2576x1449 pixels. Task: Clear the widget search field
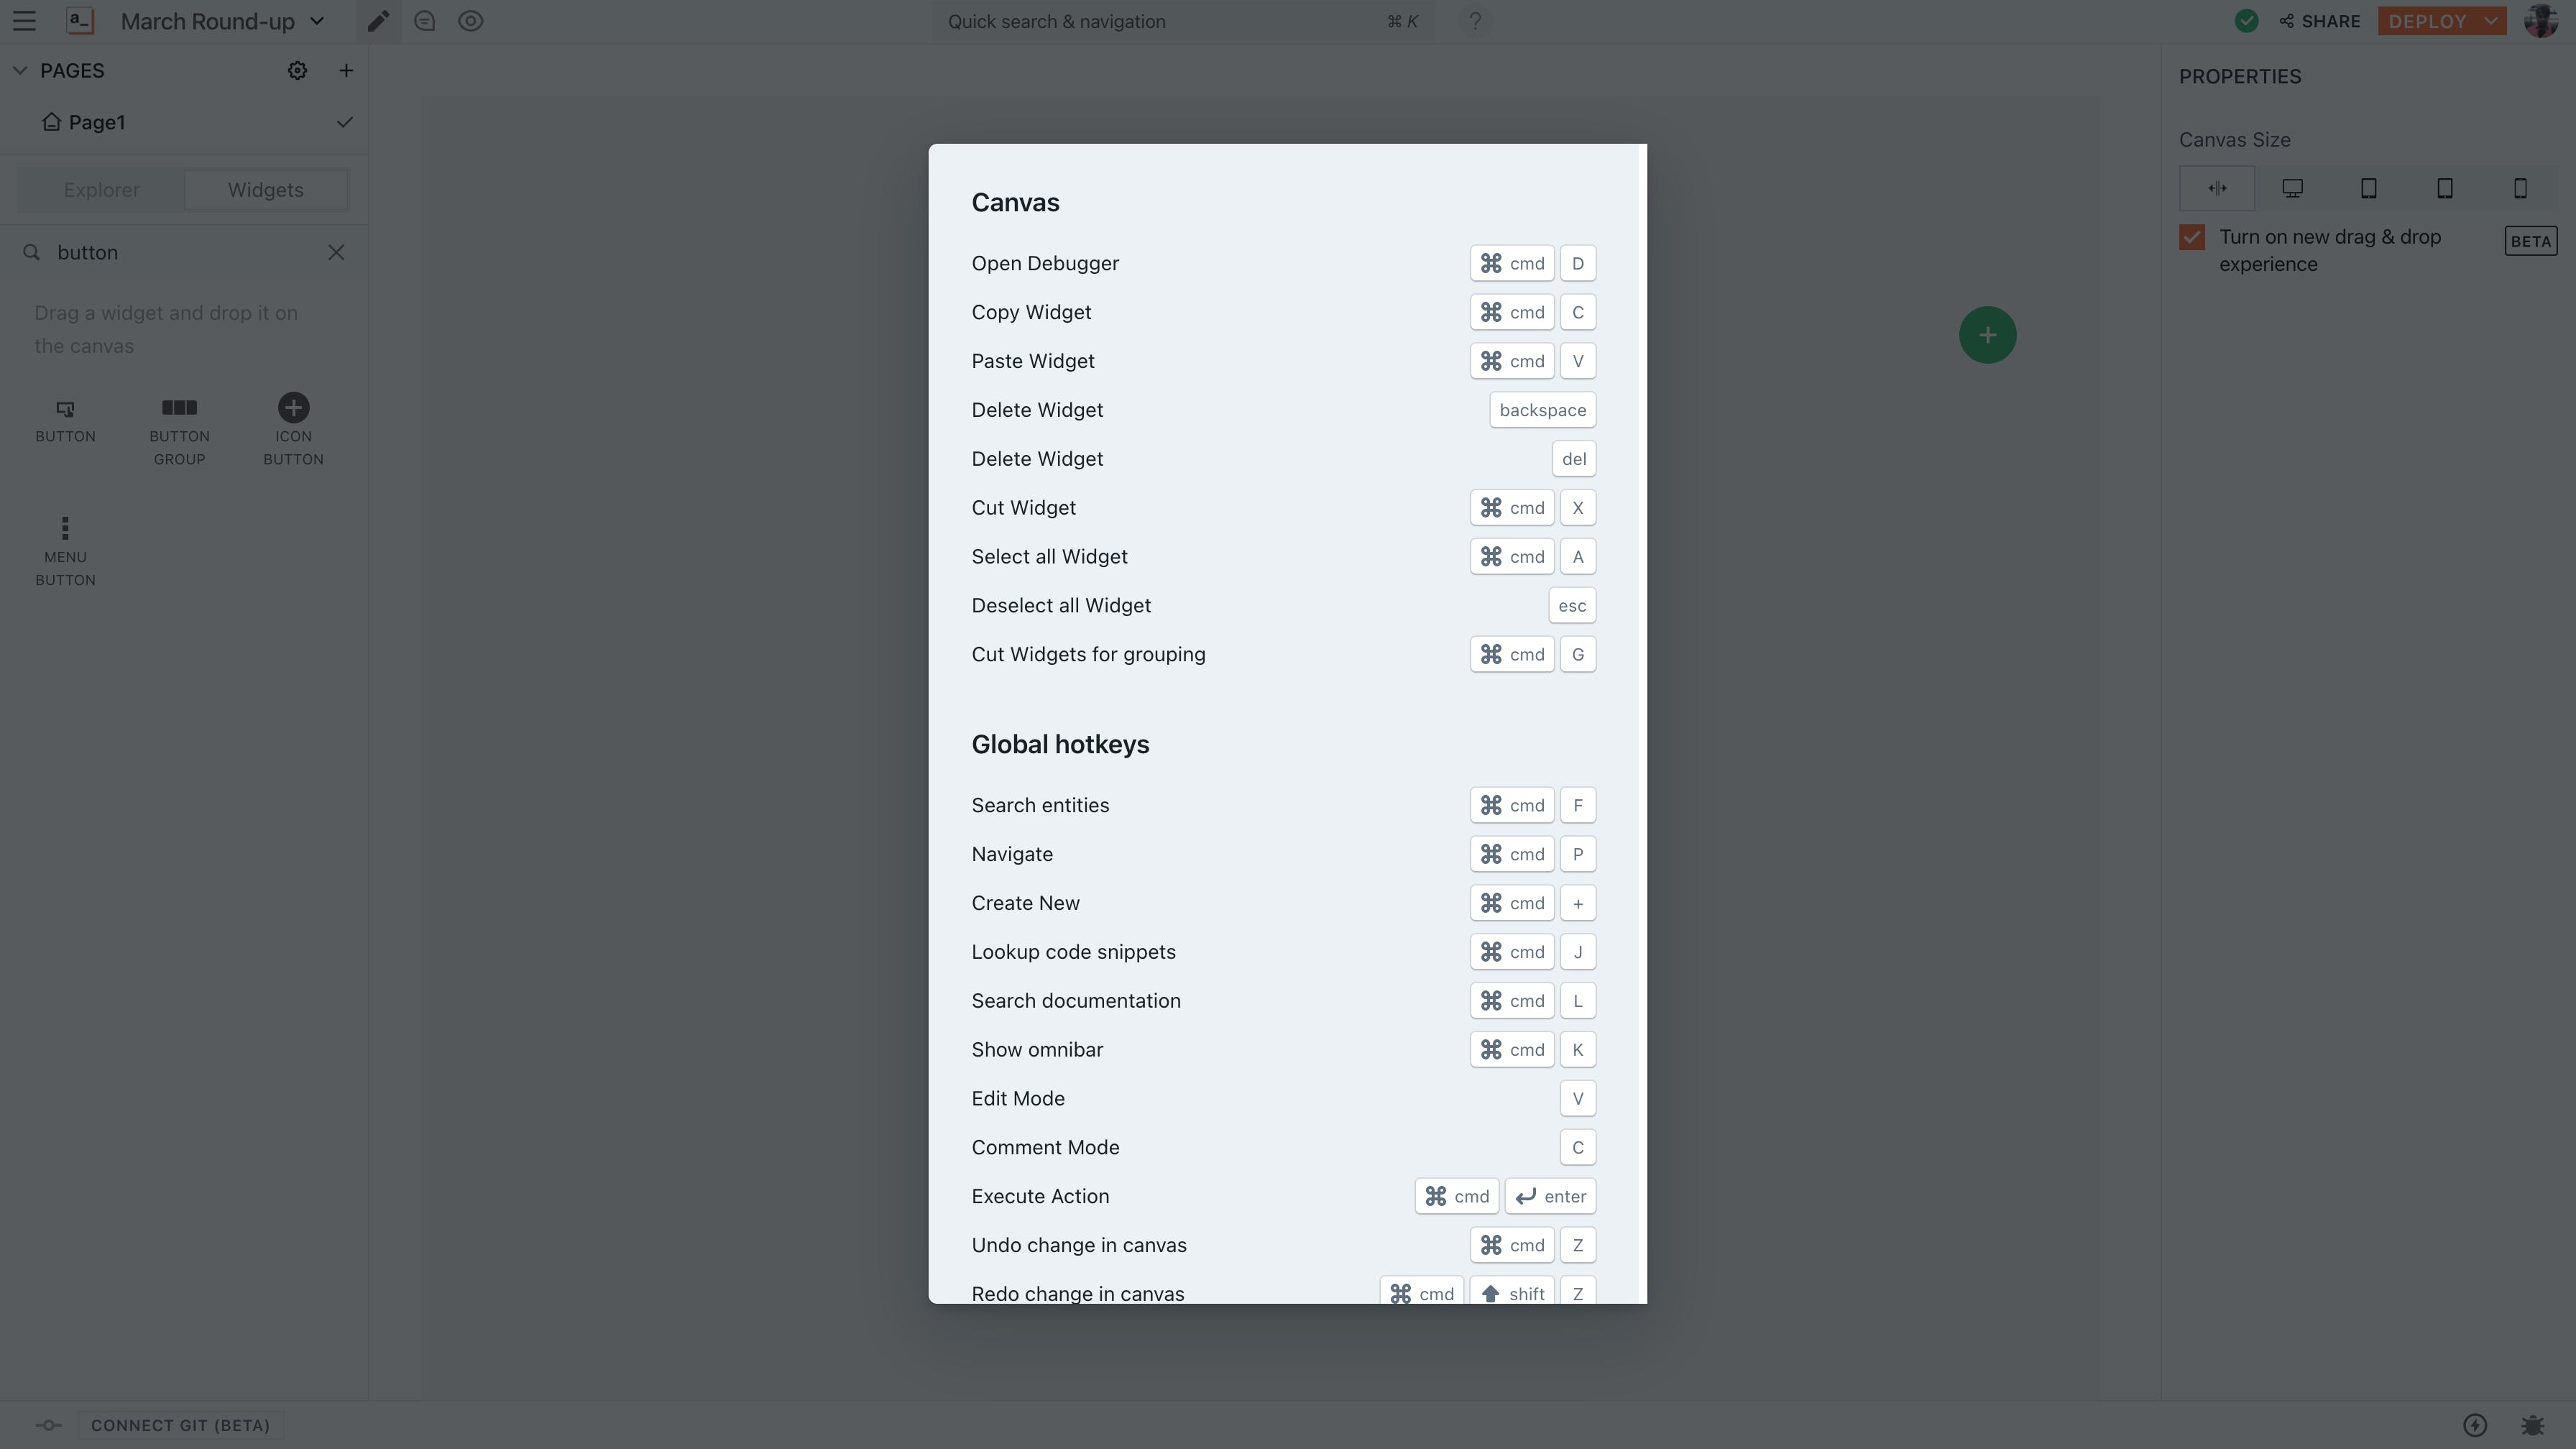(x=336, y=252)
